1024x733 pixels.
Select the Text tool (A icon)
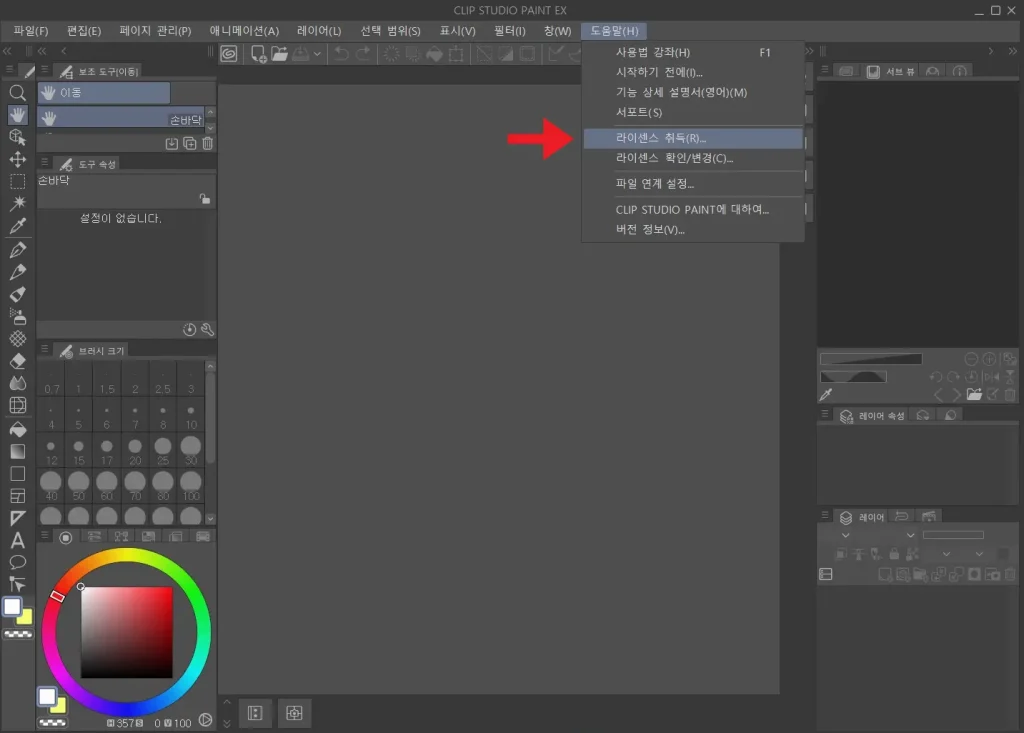tap(17, 540)
